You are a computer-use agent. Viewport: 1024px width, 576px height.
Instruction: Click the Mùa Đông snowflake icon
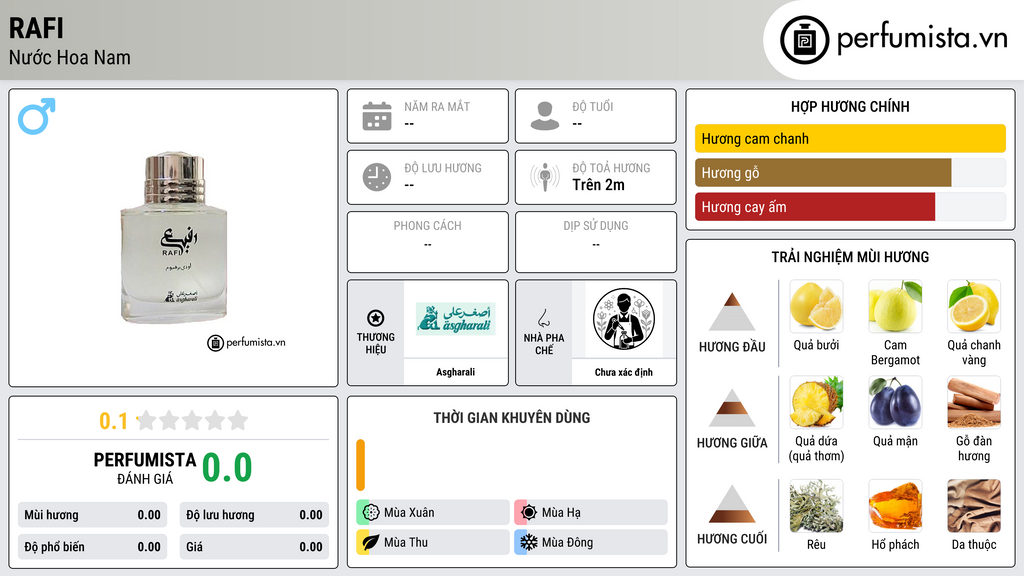click(x=529, y=542)
